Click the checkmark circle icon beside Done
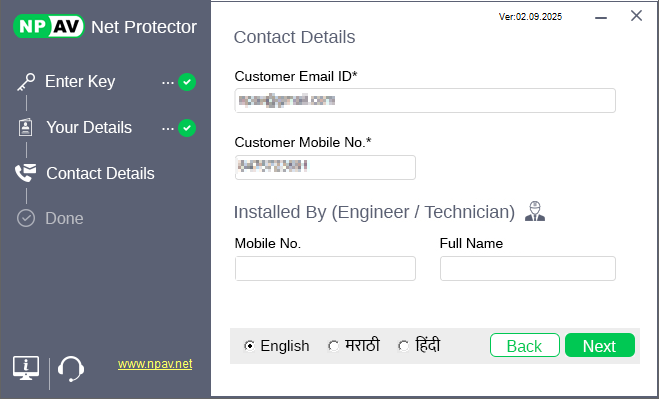Viewport: 663px width, 400px height. [x=26, y=218]
